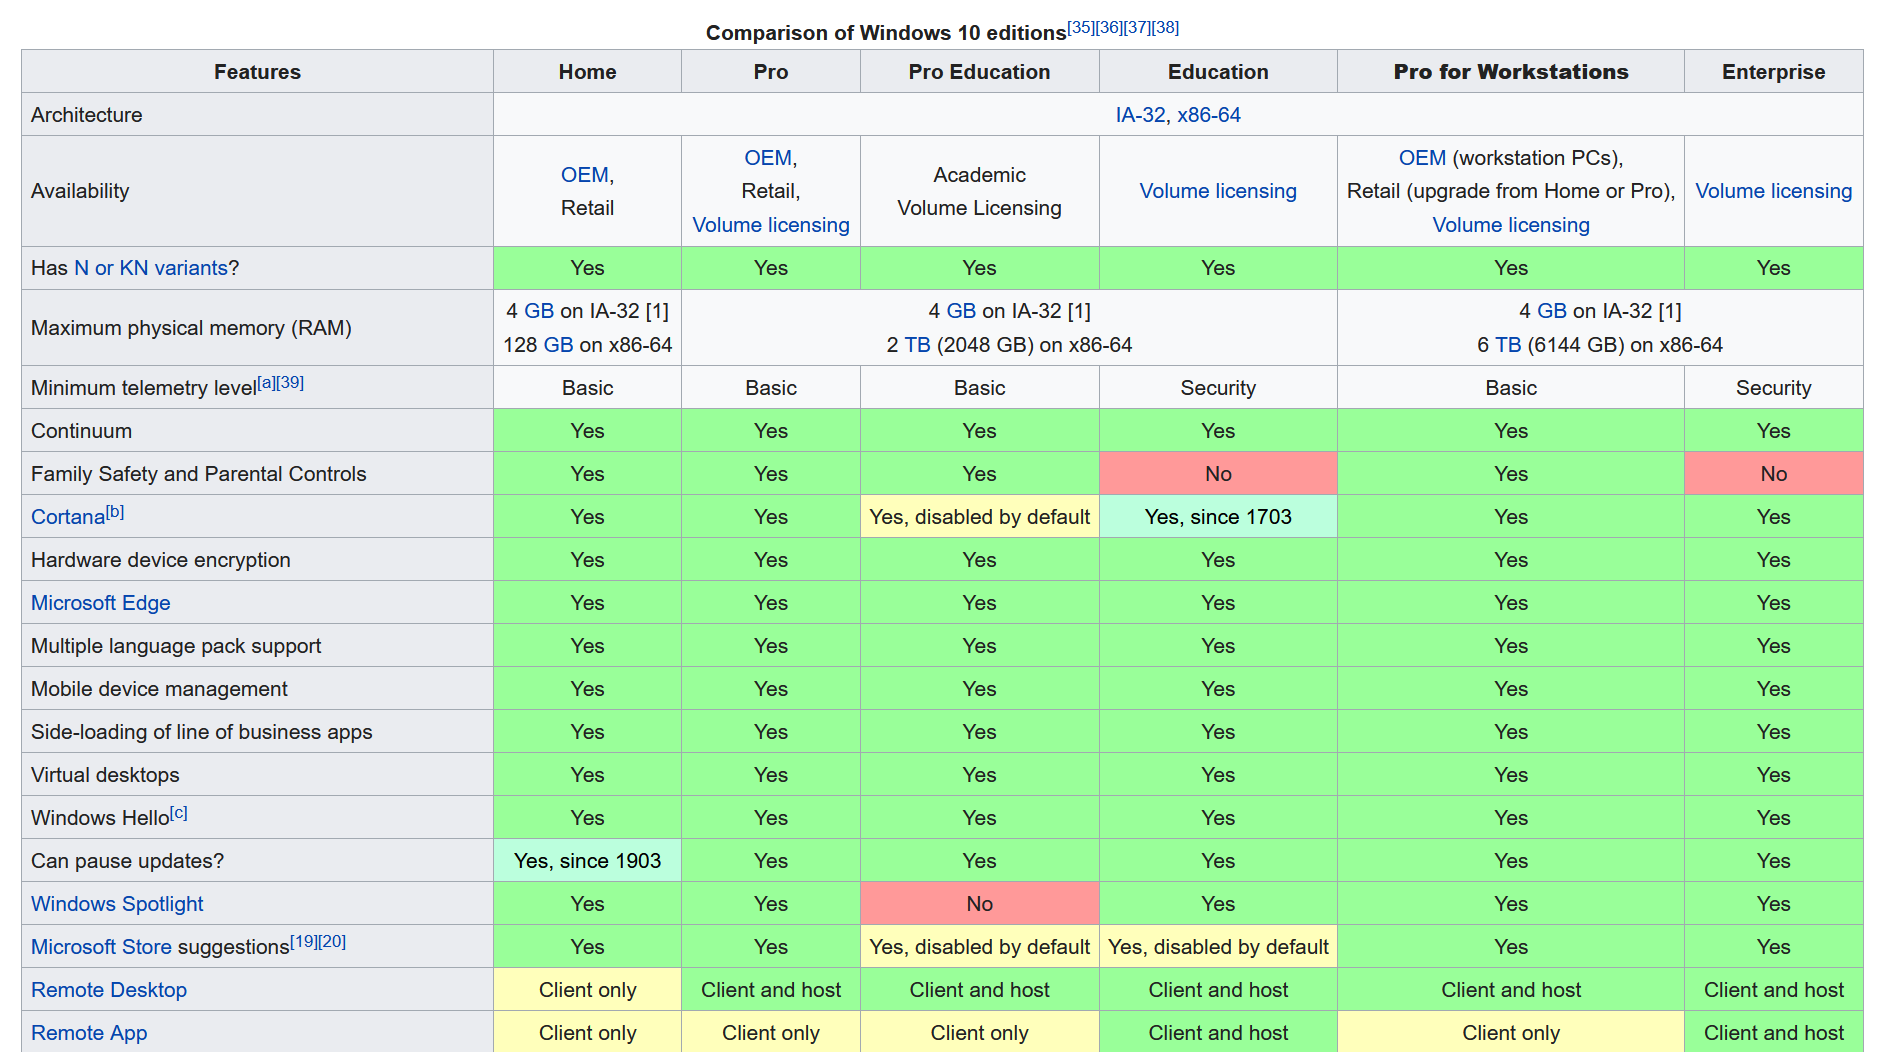Click the TB link in 6 TB (6144 GB)
The height and width of the screenshot is (1052, 1888).
(x=1508, y=345)
